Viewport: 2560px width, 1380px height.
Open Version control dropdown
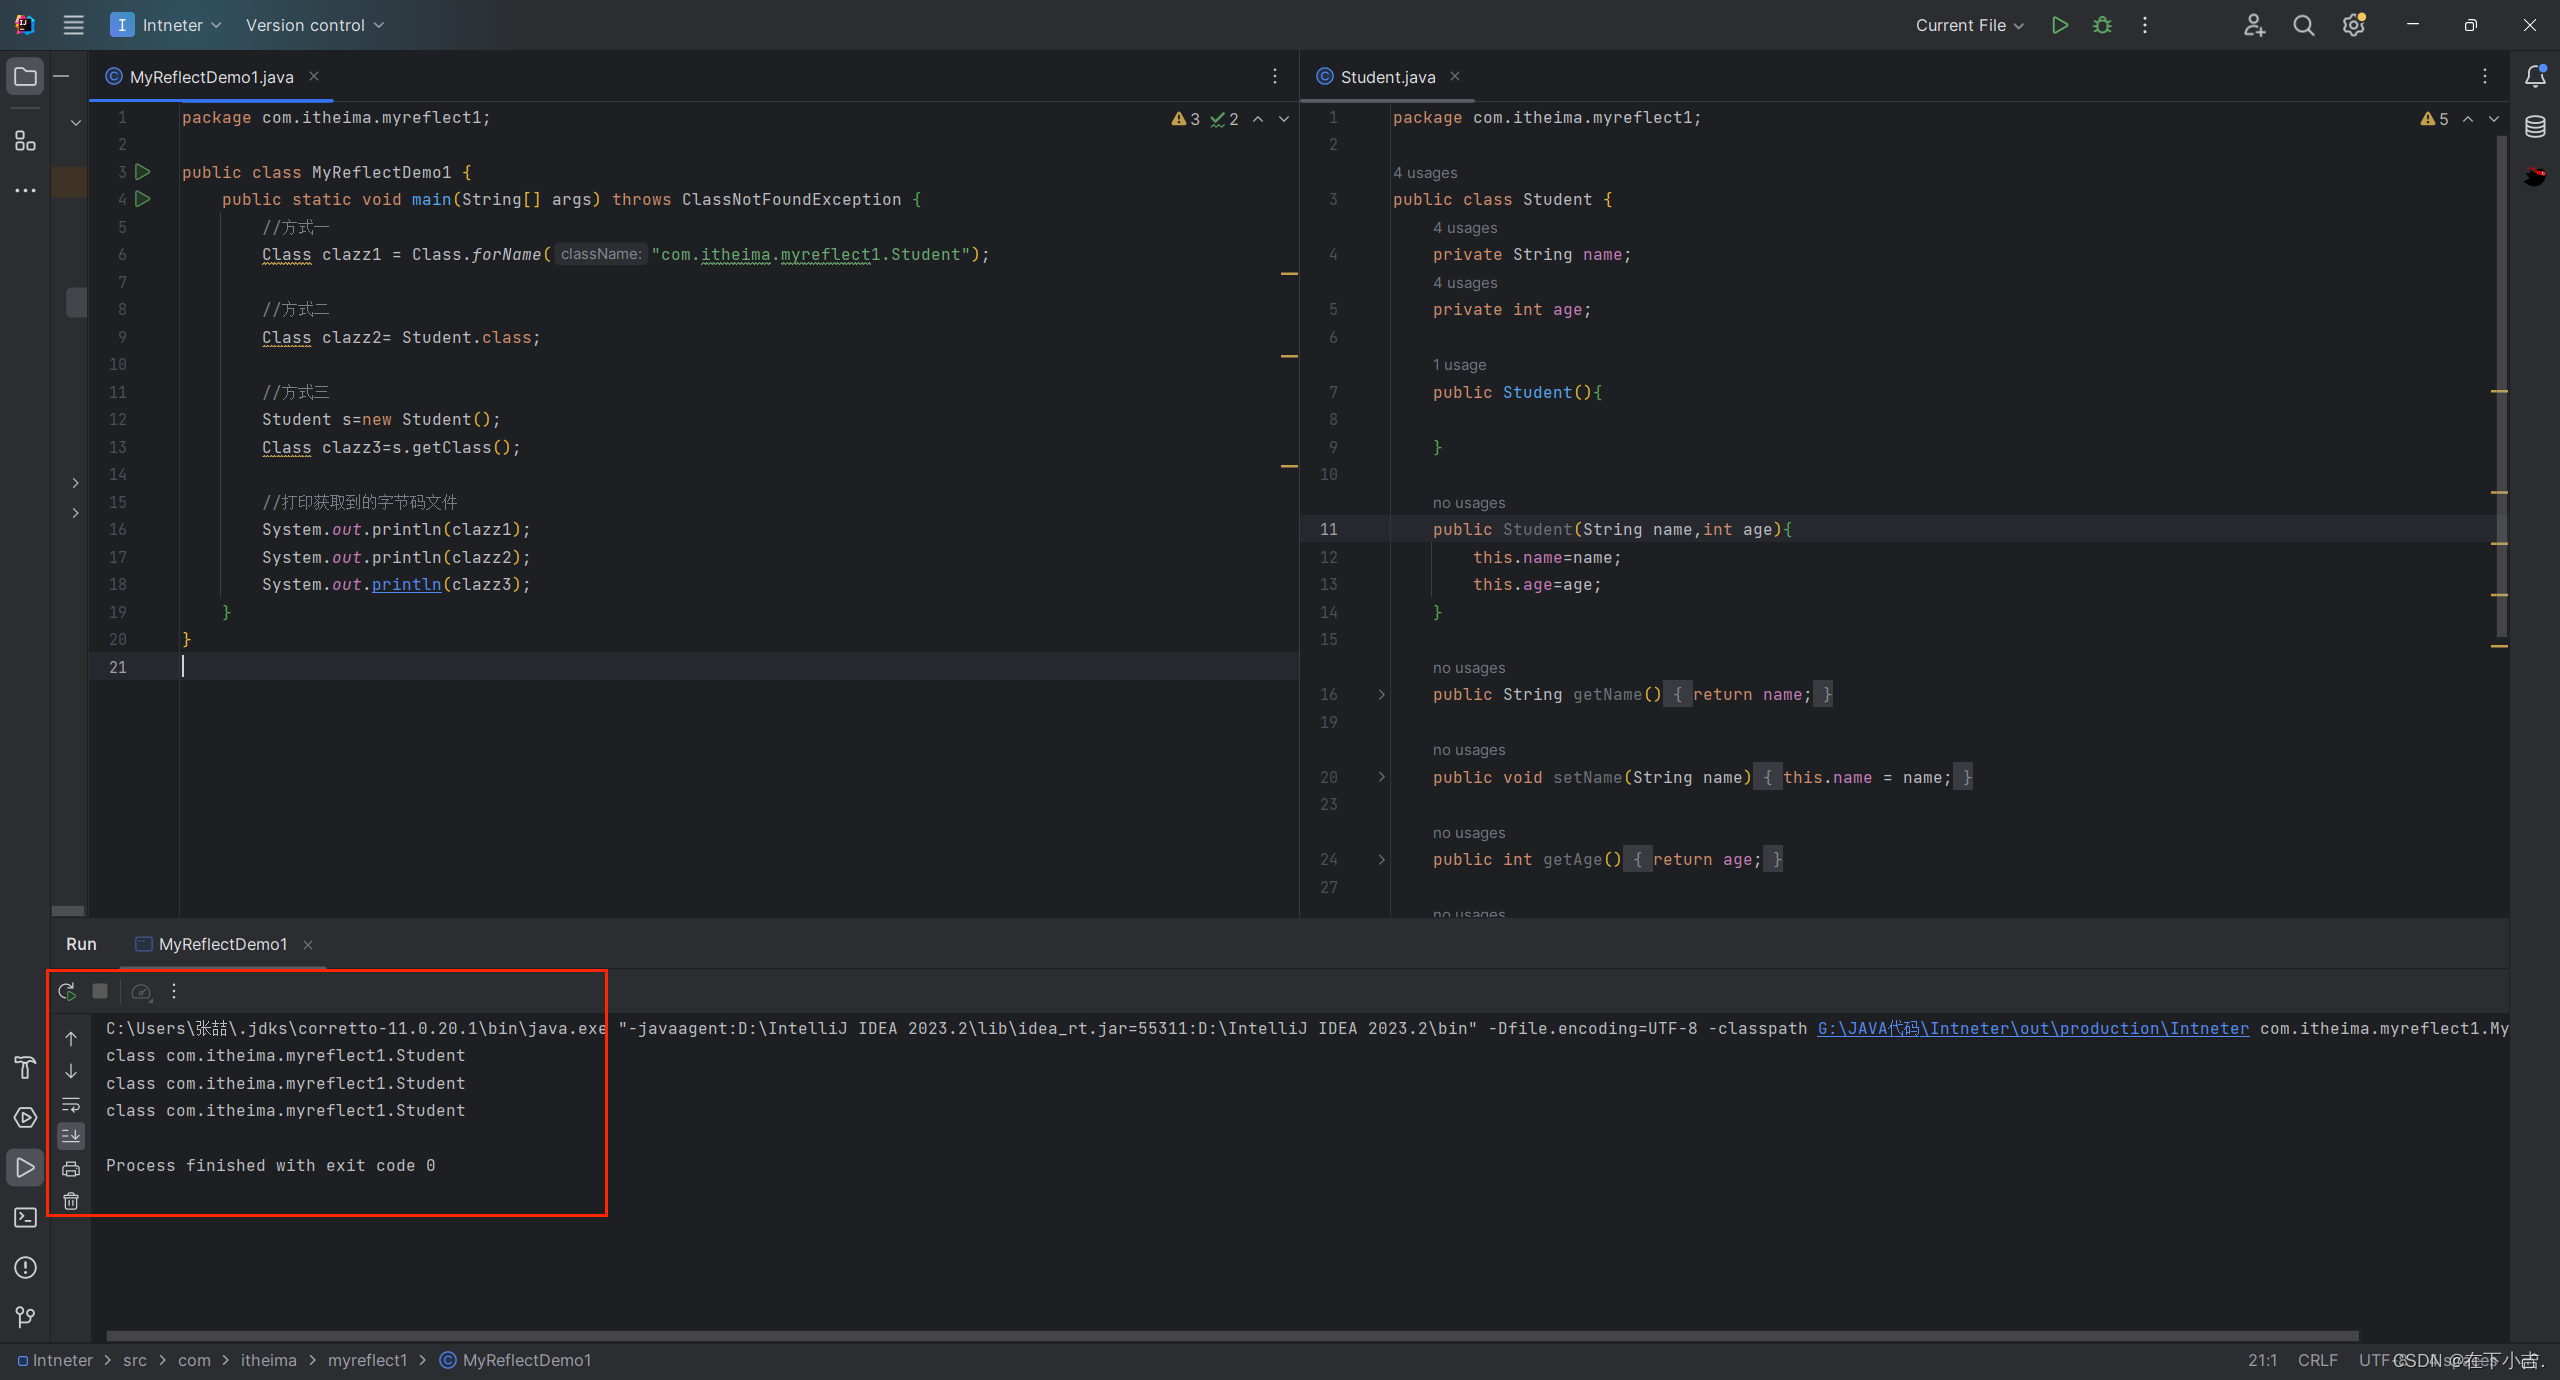pyautogui.click(x=315, y=25)
